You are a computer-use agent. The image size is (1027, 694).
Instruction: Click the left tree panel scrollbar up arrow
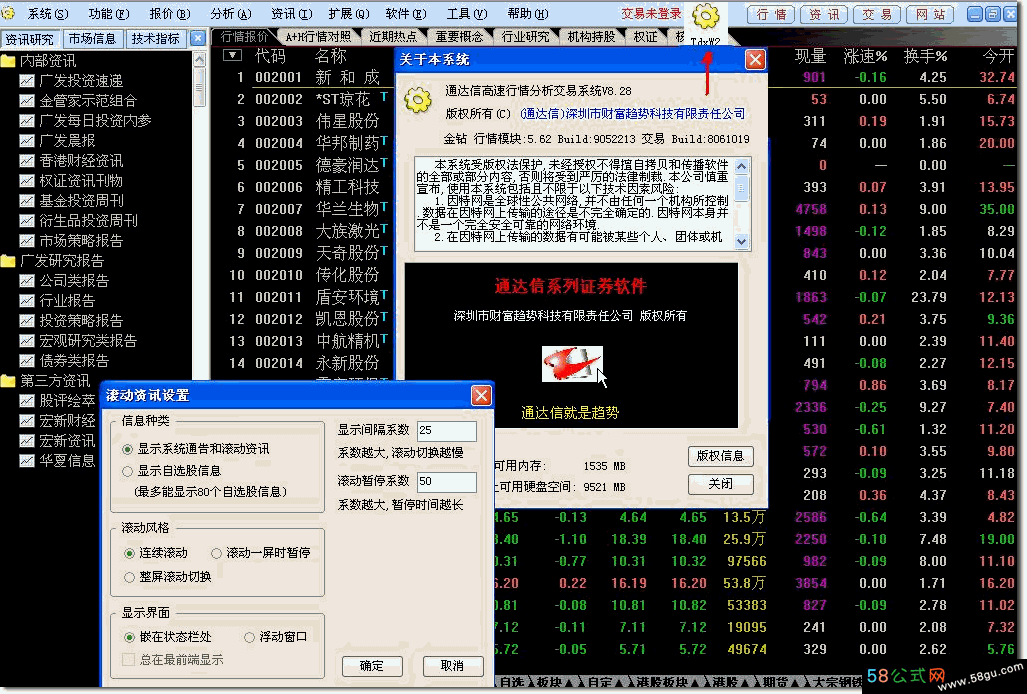point(199,59)
